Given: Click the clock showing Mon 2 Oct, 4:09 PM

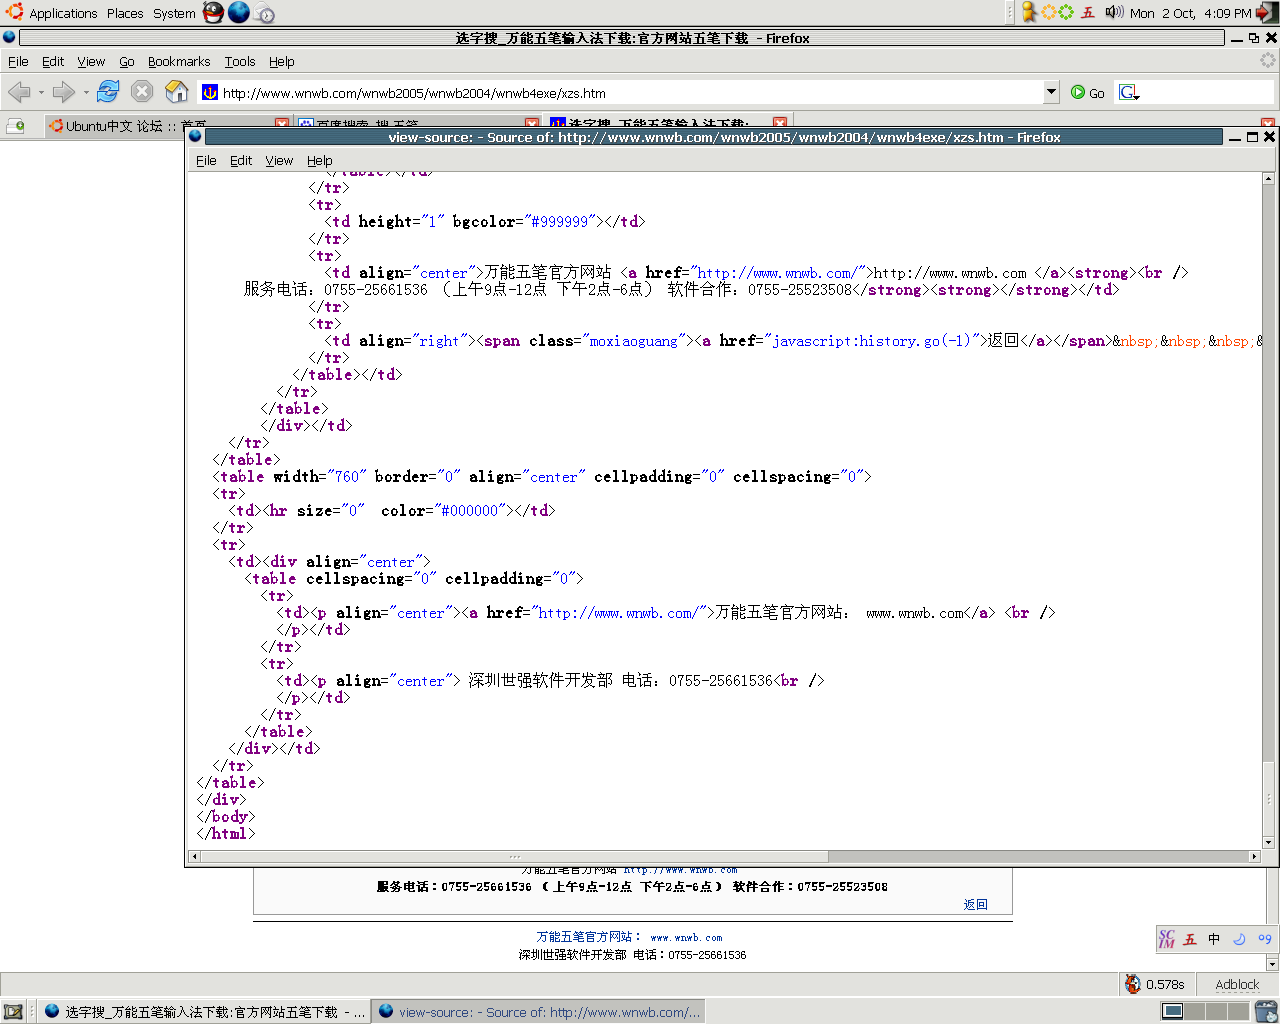Looking at the screenshot, I should pos(1190,13).
